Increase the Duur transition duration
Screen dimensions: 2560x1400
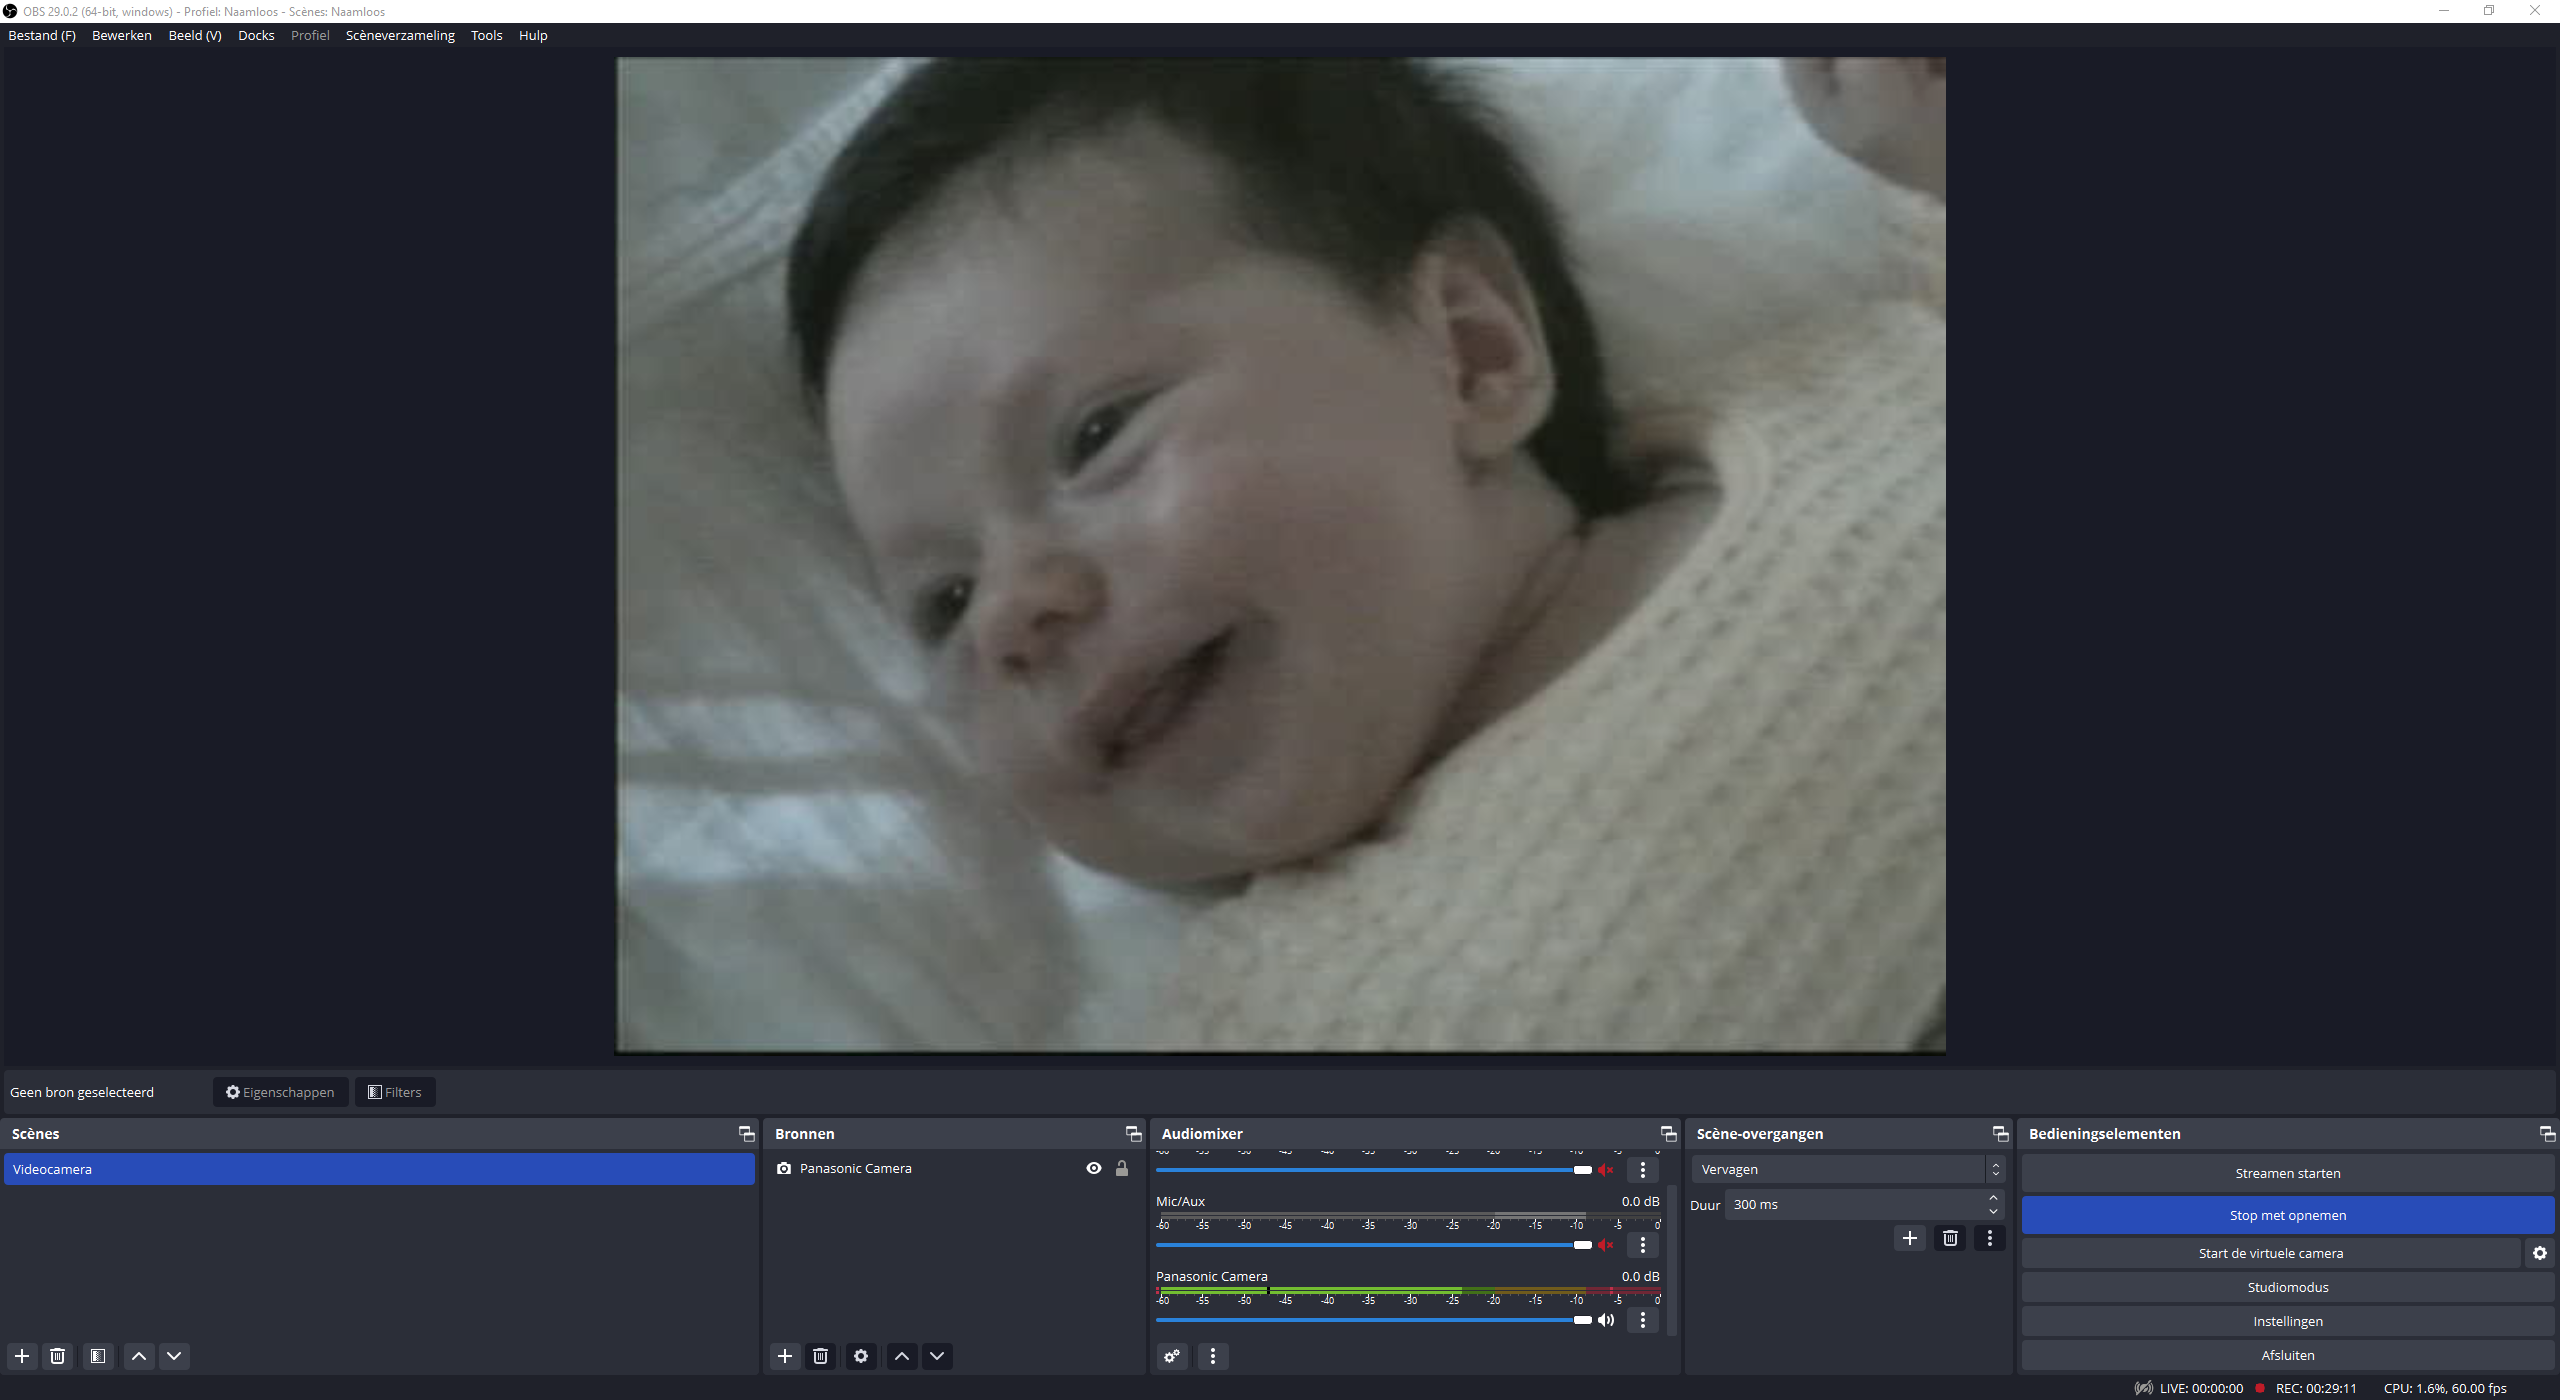pos(1993,1198)
